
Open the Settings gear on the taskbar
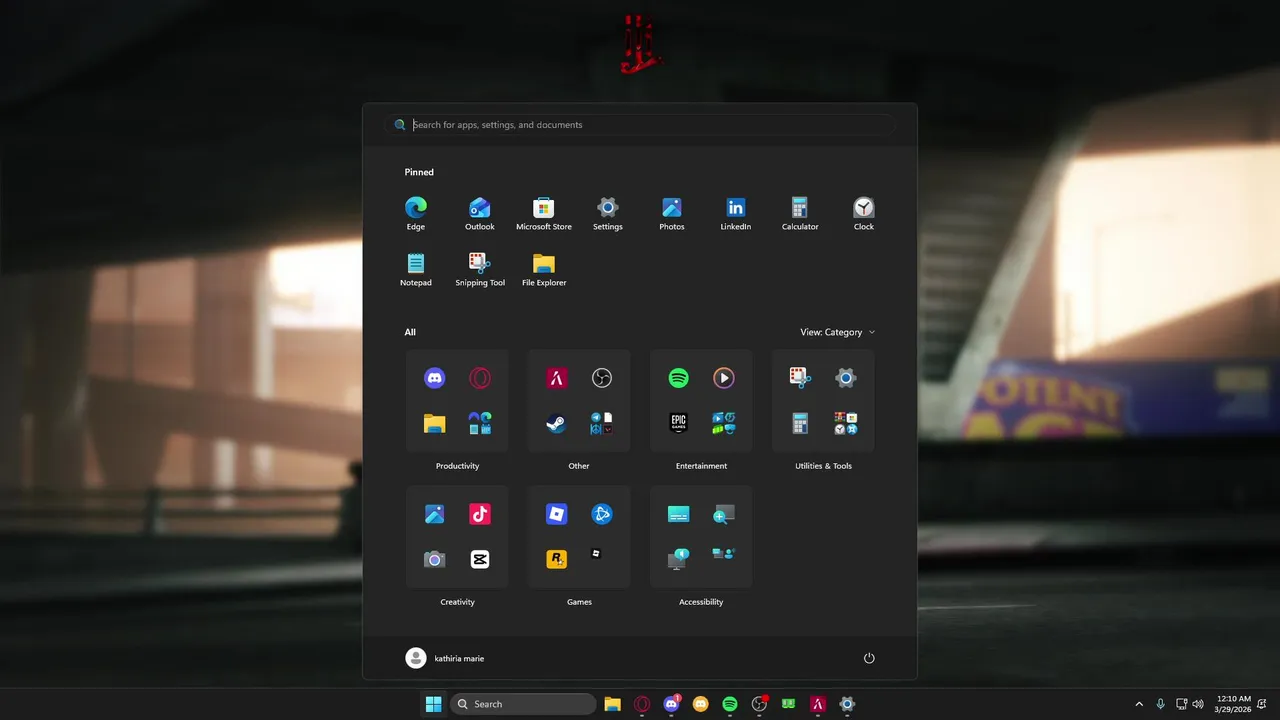tap(847, 704)
